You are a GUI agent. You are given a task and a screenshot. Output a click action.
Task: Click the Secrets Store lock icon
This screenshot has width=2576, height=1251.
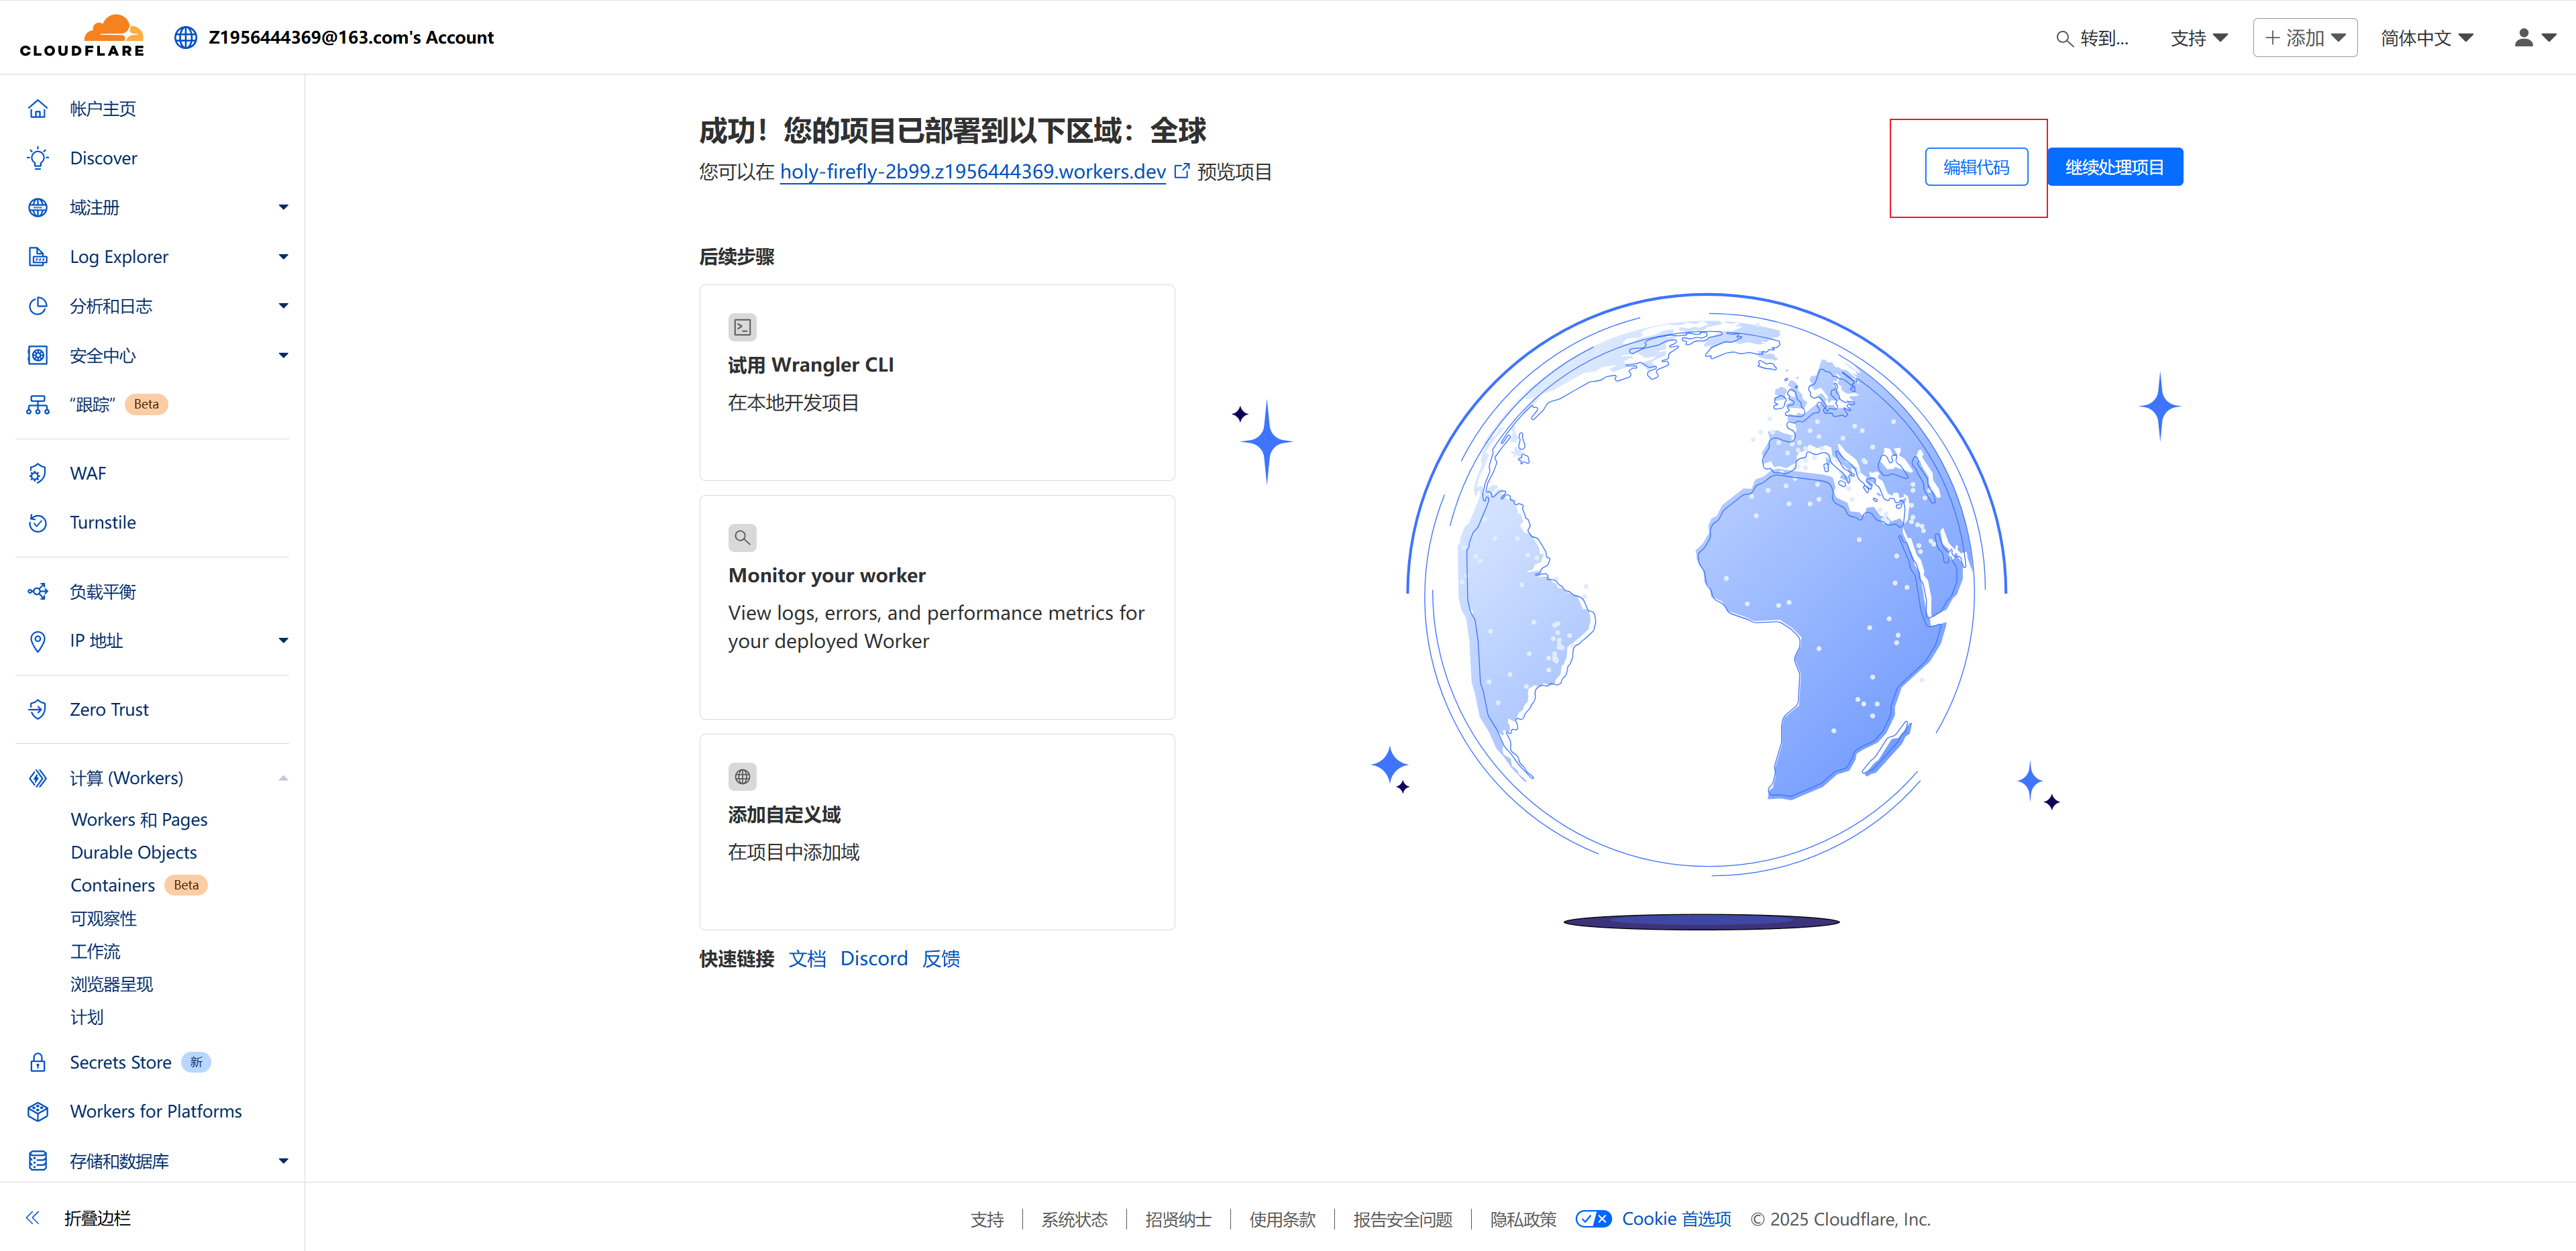click(x=38, y=1062)
